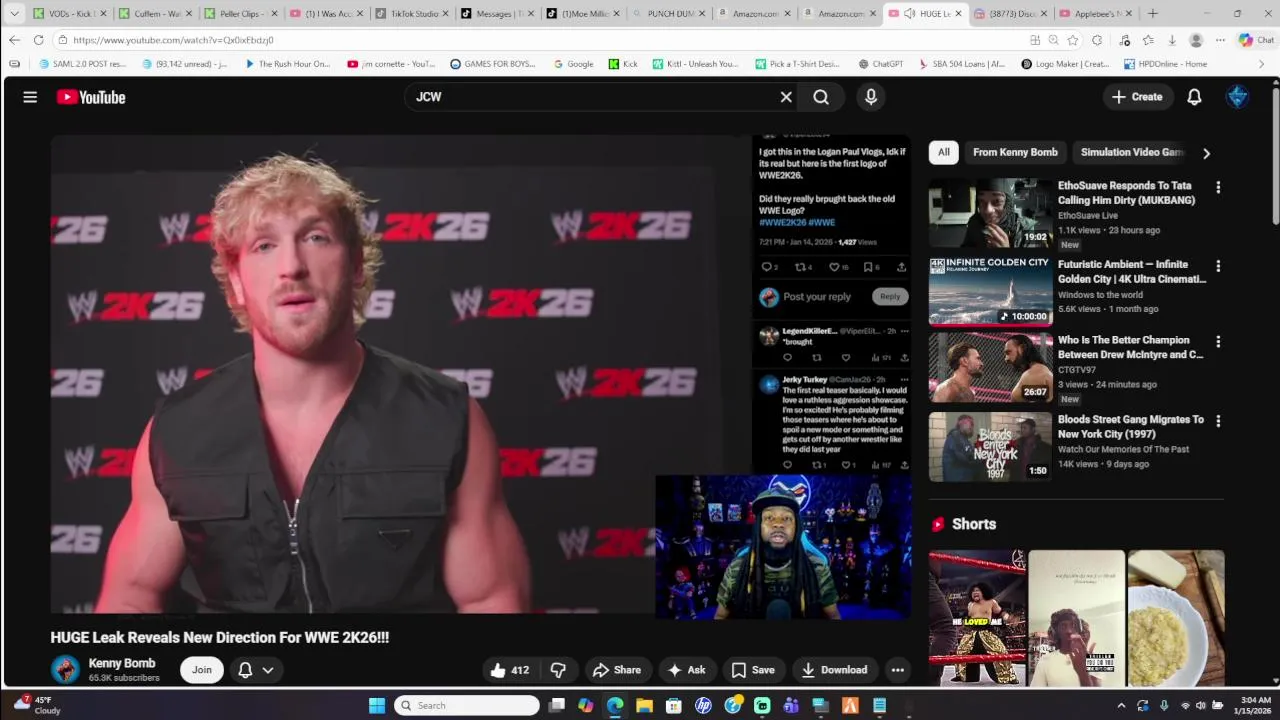Screen dimensions: 1280x720
Task: Go to the YouTube home logo
Action: (x=91, y=97)
